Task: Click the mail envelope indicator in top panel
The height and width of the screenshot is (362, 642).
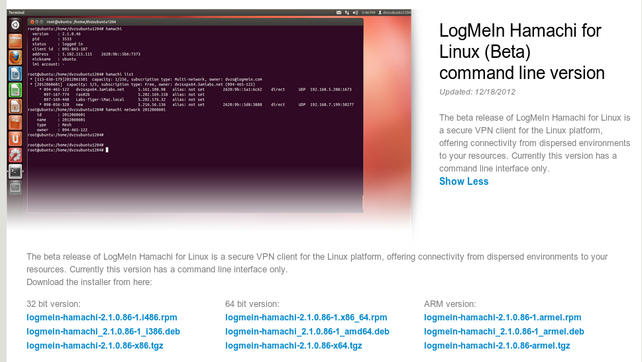Action: 339,13
